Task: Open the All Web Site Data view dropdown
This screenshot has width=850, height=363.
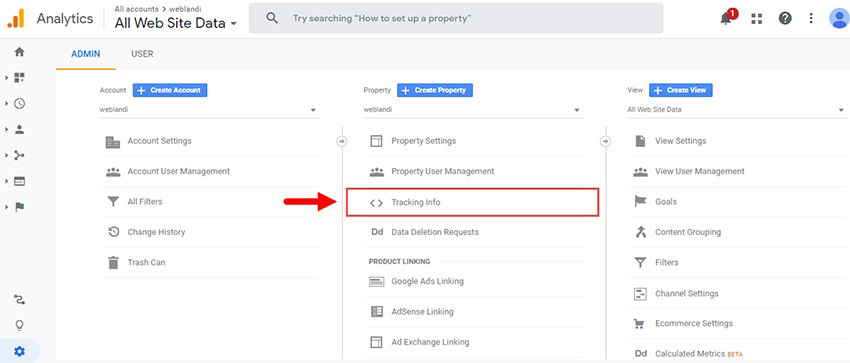Action: pyautogui.click(x=737, y=110)
